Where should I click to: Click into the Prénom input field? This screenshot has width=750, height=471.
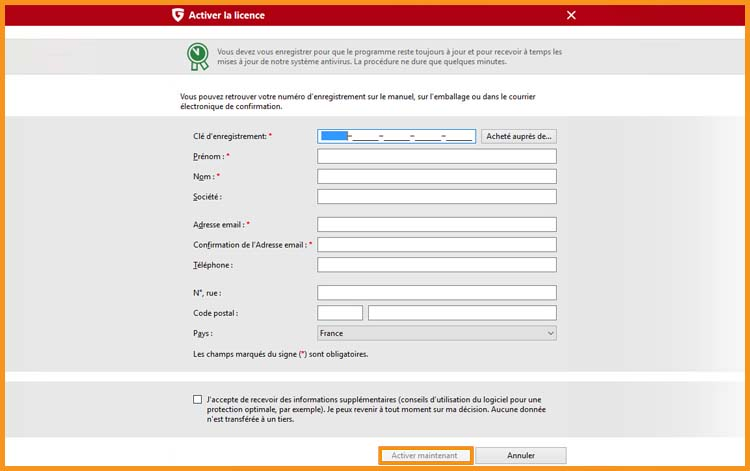coord(437,156)
